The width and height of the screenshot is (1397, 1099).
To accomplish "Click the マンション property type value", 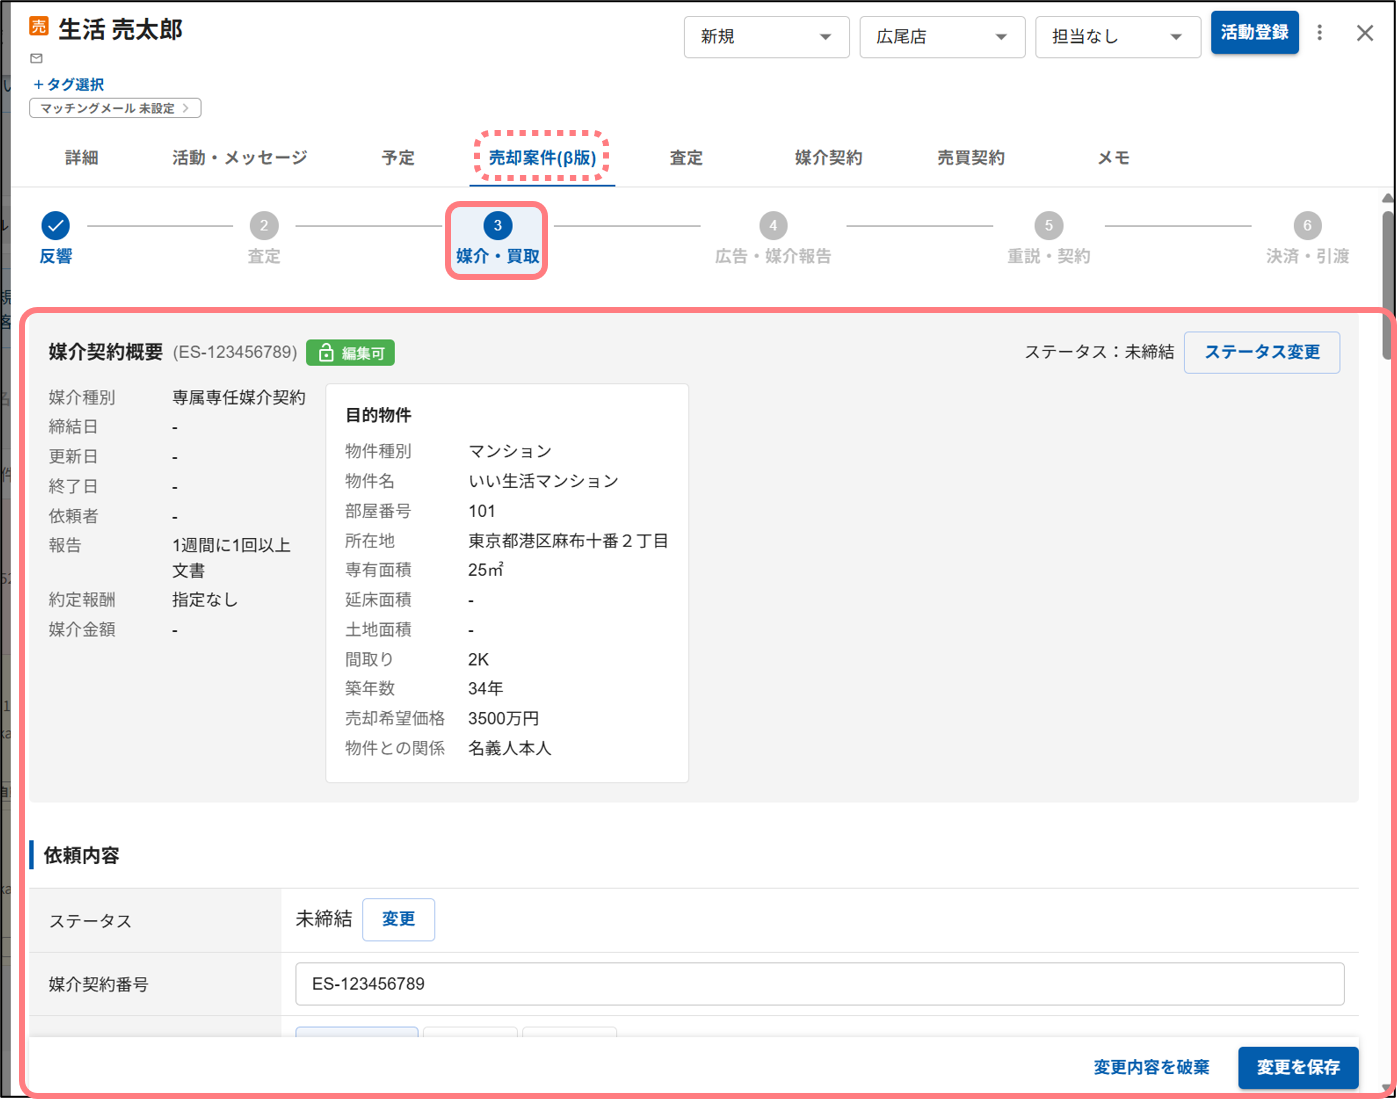I will pos(510,451).
